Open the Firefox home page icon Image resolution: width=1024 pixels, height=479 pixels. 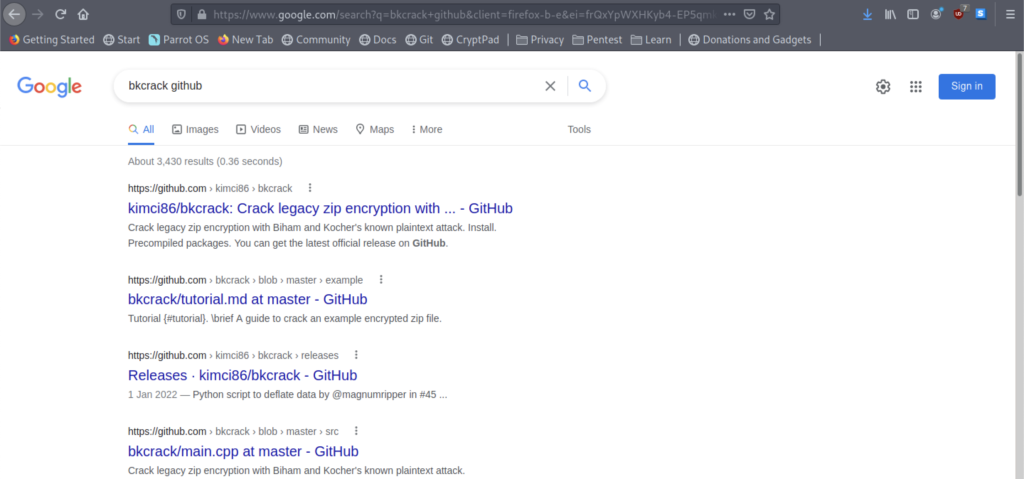click(x=83, y=14)
